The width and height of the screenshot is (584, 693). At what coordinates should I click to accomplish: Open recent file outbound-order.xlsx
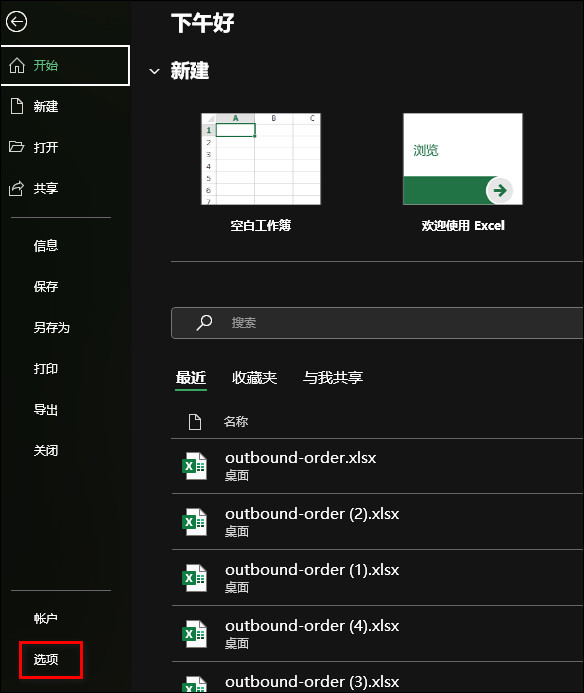tap(377, 466)
